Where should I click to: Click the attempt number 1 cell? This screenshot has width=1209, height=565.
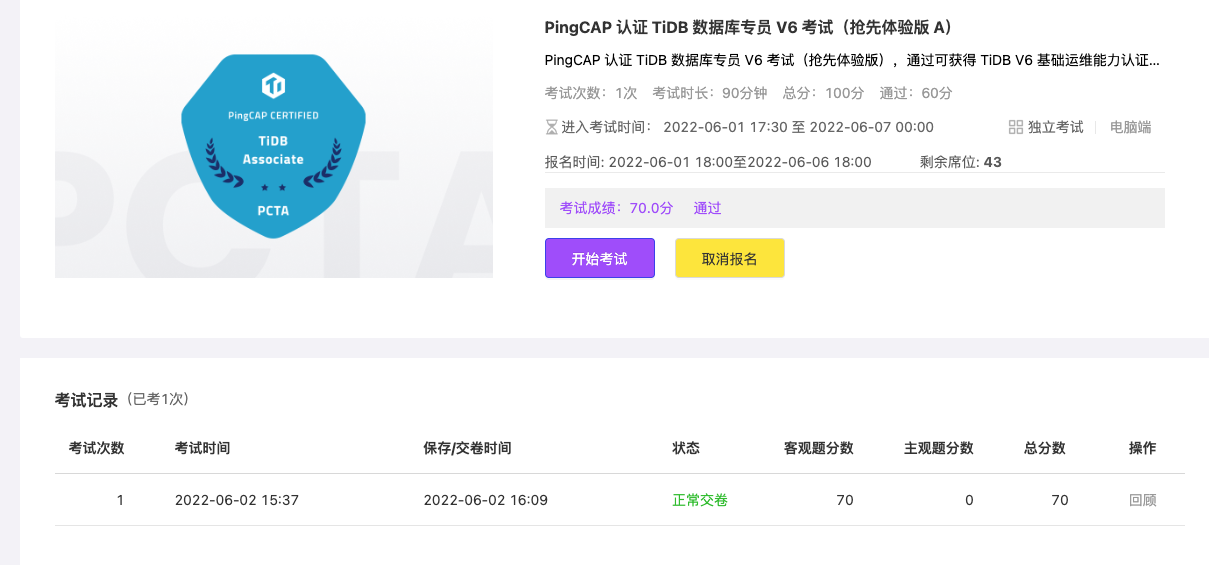(120, 500)
